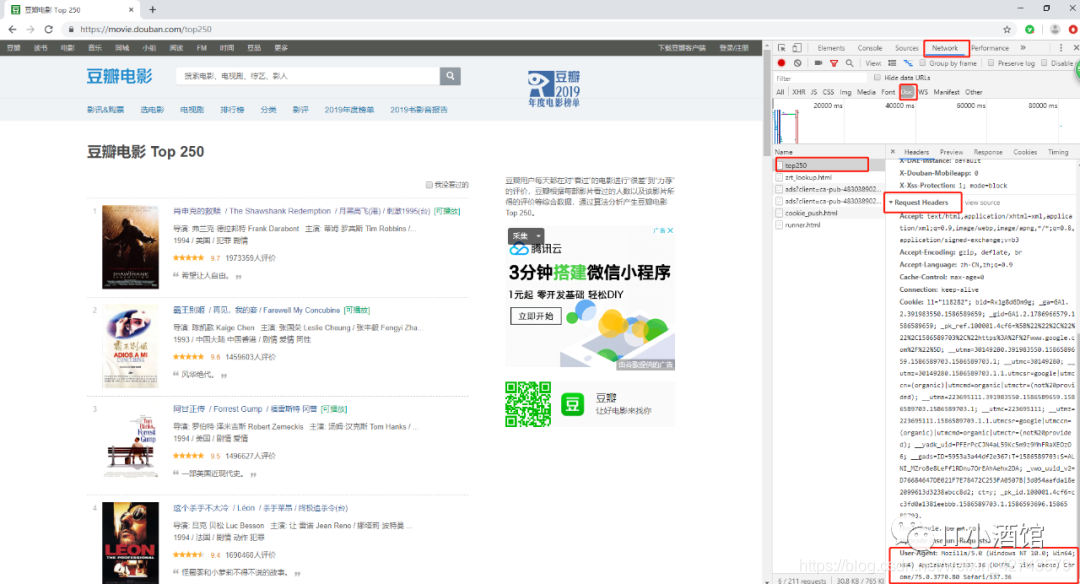Click the red record network log button
The width and height of the screenshot is (1080, 584).
[x=781, y=63]
